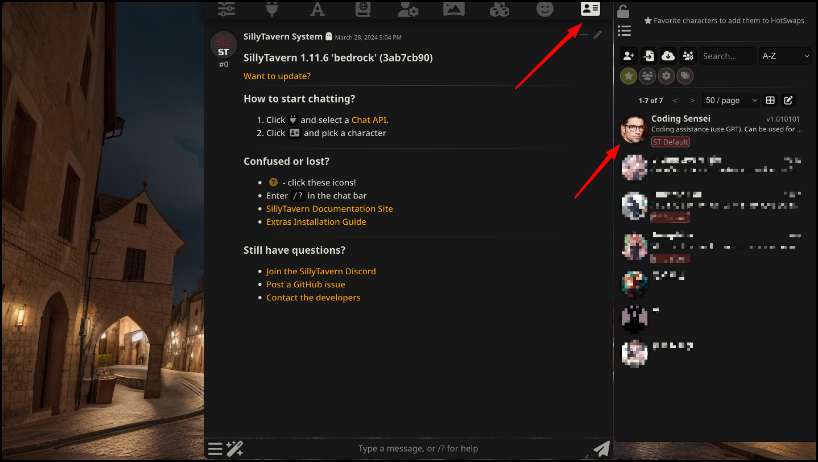Open the AI Response Configuration sliders panel

[x=226, y=9]
